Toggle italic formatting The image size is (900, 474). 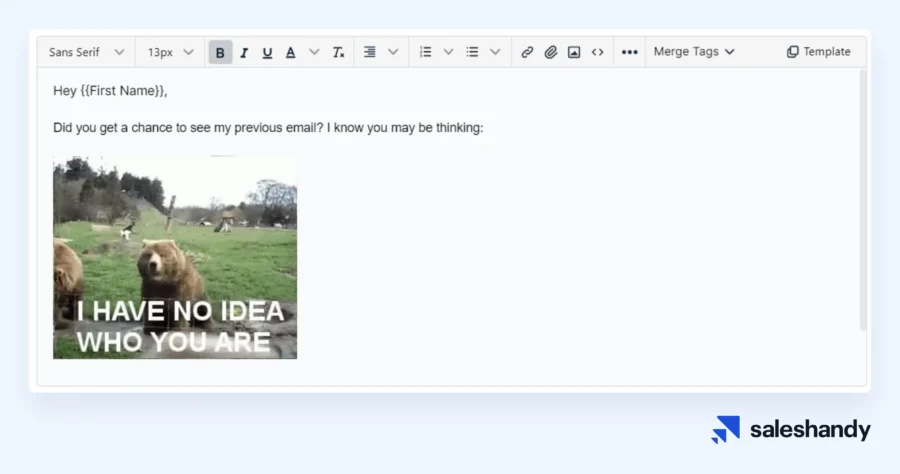point(244,52)
